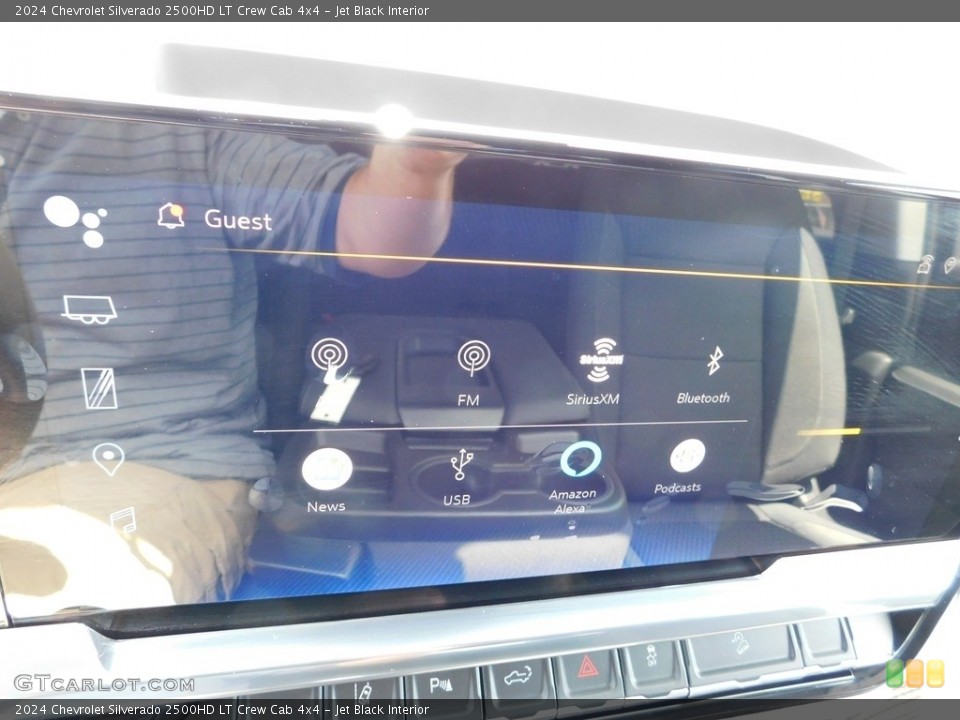Tap the location status icon in the top bar
Screen dimensions: 960x720
click(x=951, y=264)
